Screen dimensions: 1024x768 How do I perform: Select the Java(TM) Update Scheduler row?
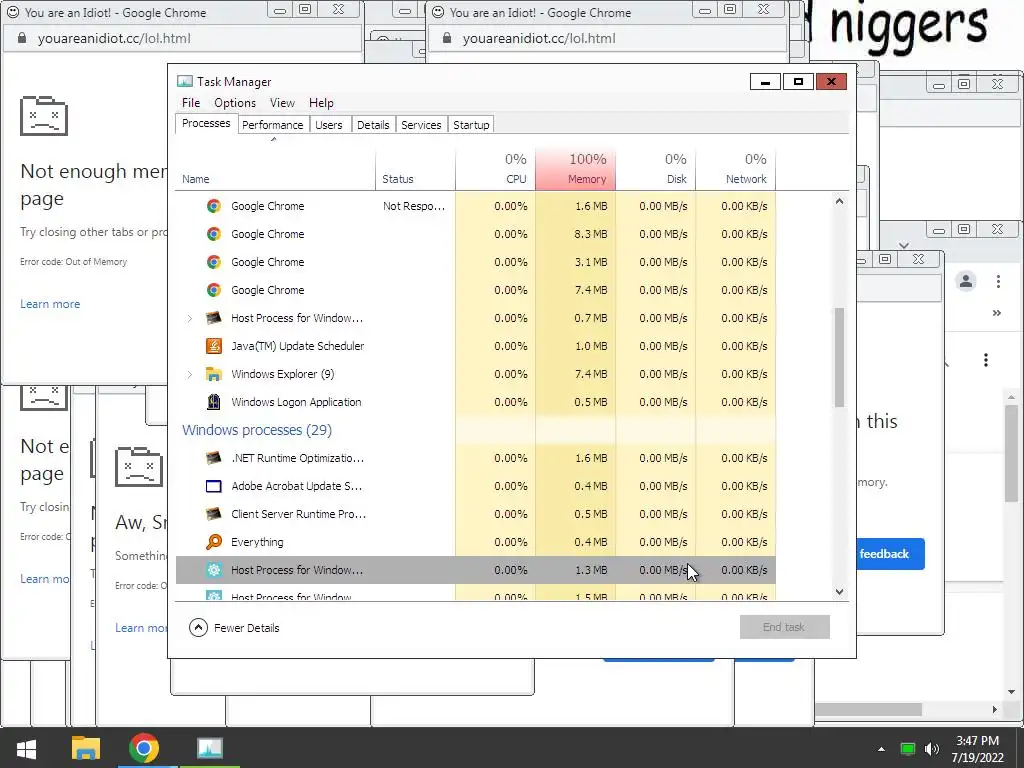point(475,346)
